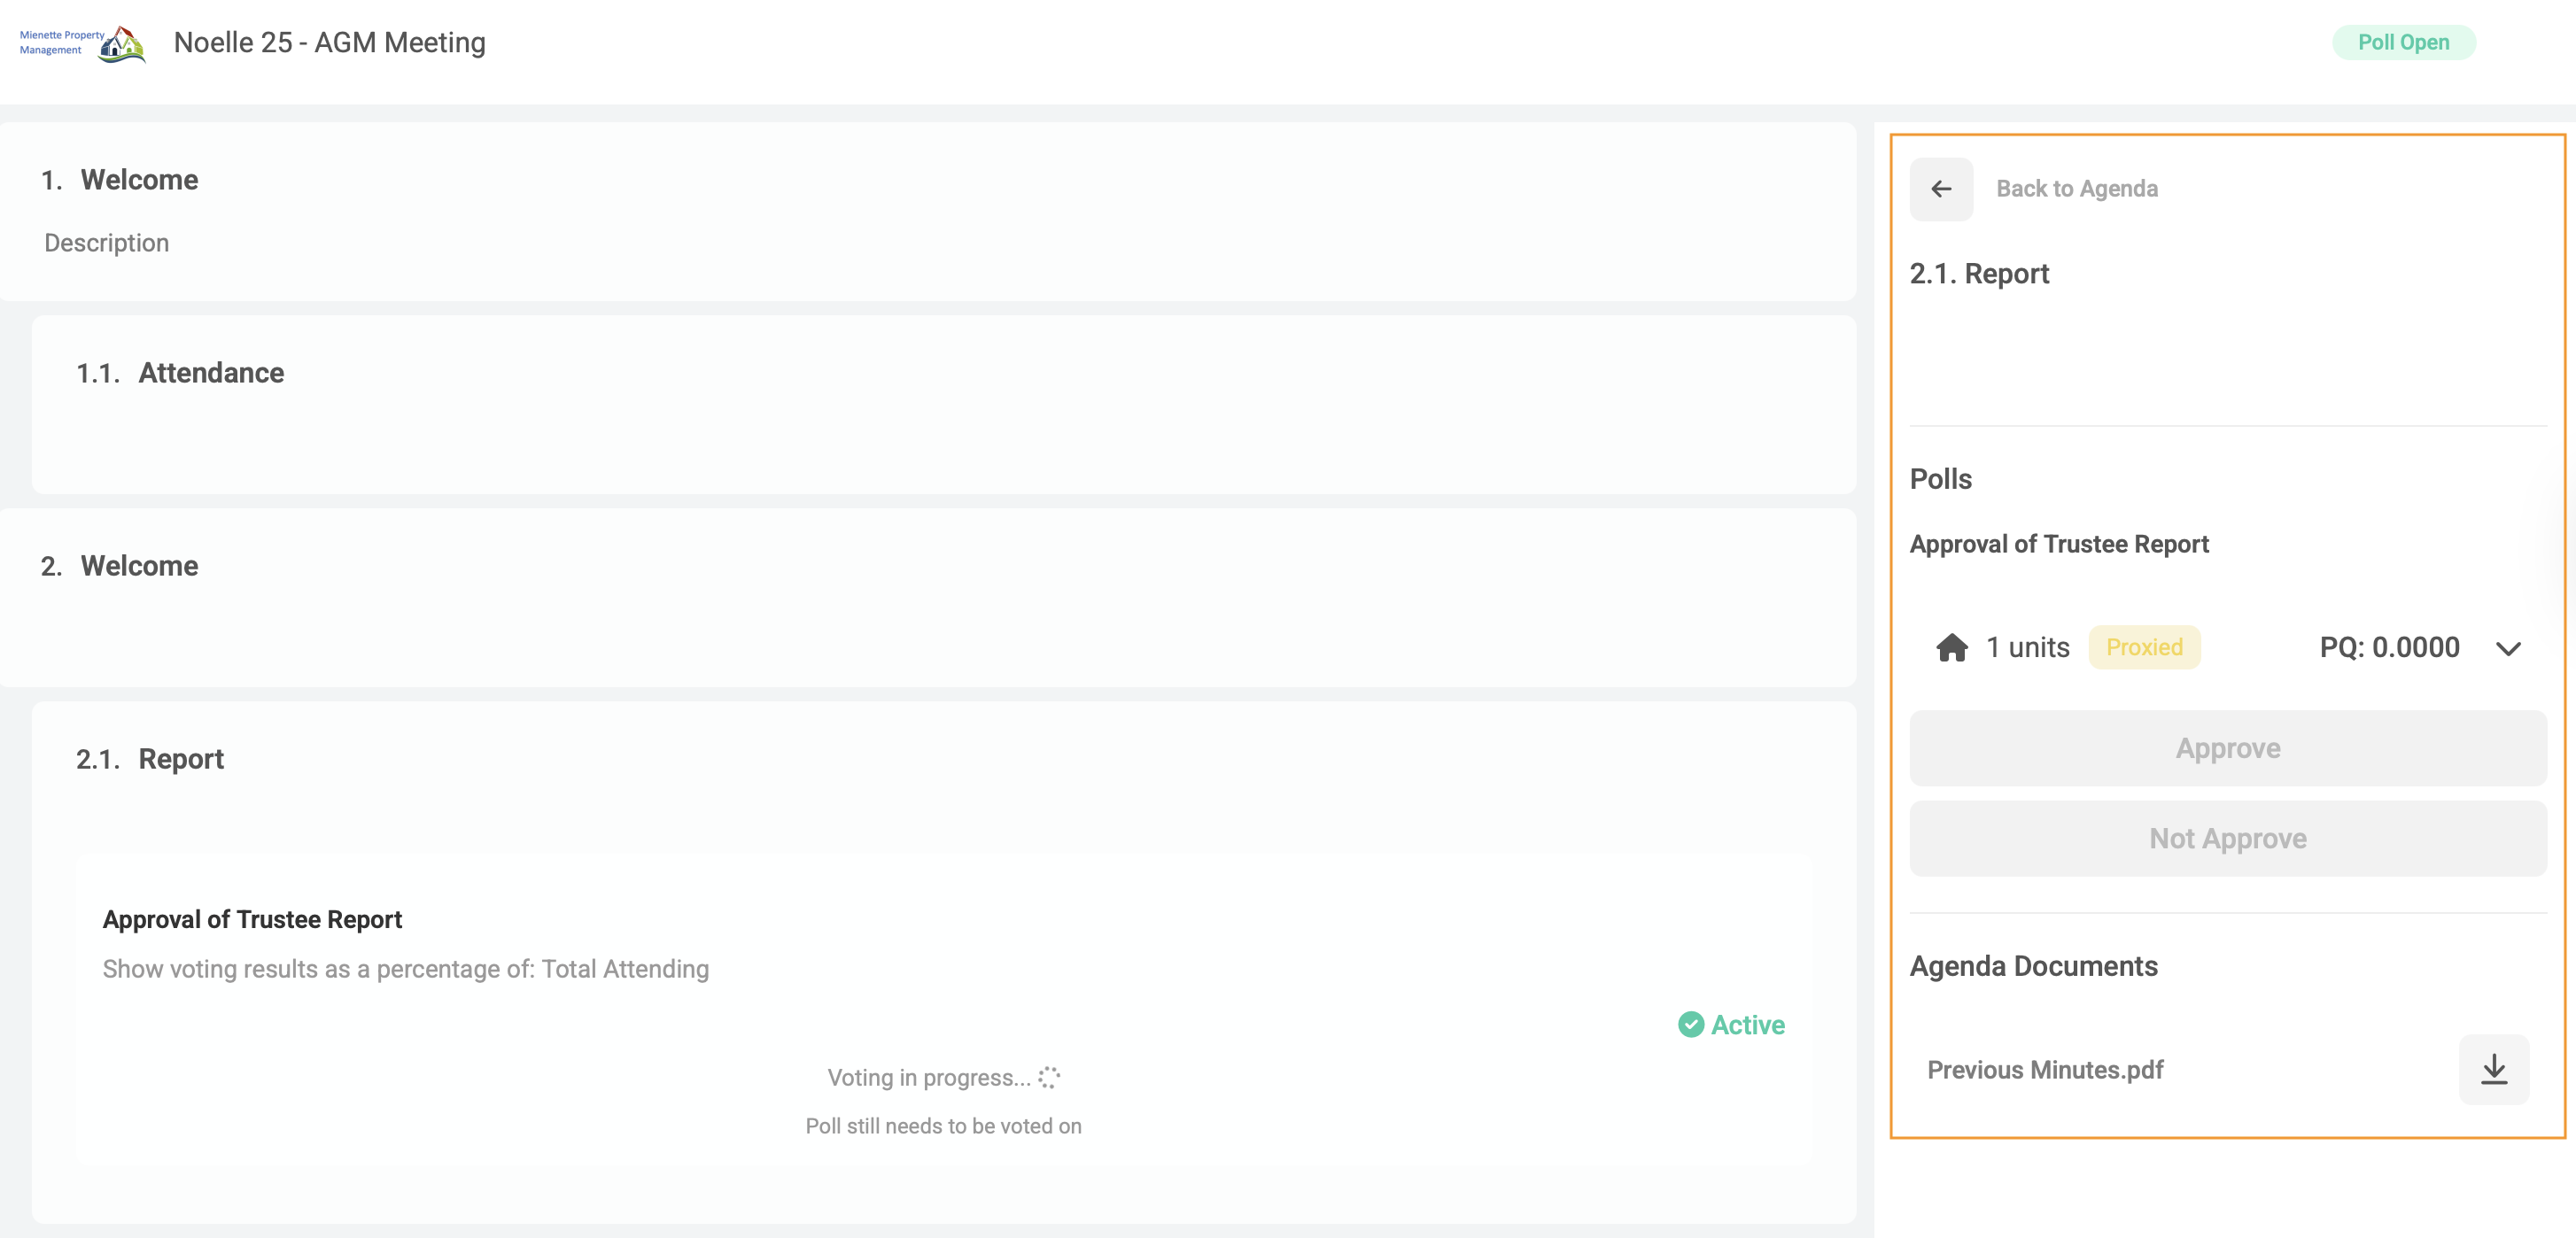2576x1238 pixels.
Task: Open agenda item 1 Welcome
Action: 139,180
